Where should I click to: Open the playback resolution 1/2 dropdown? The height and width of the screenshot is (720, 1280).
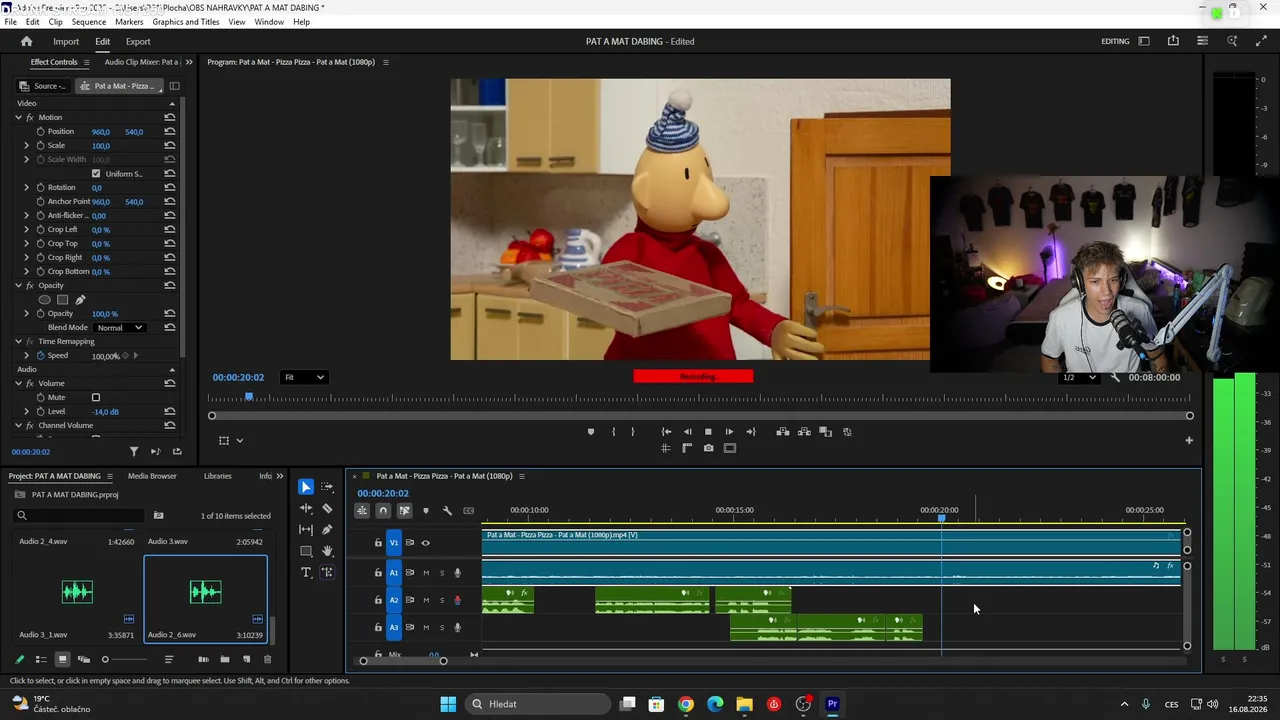coord(1079,377)
